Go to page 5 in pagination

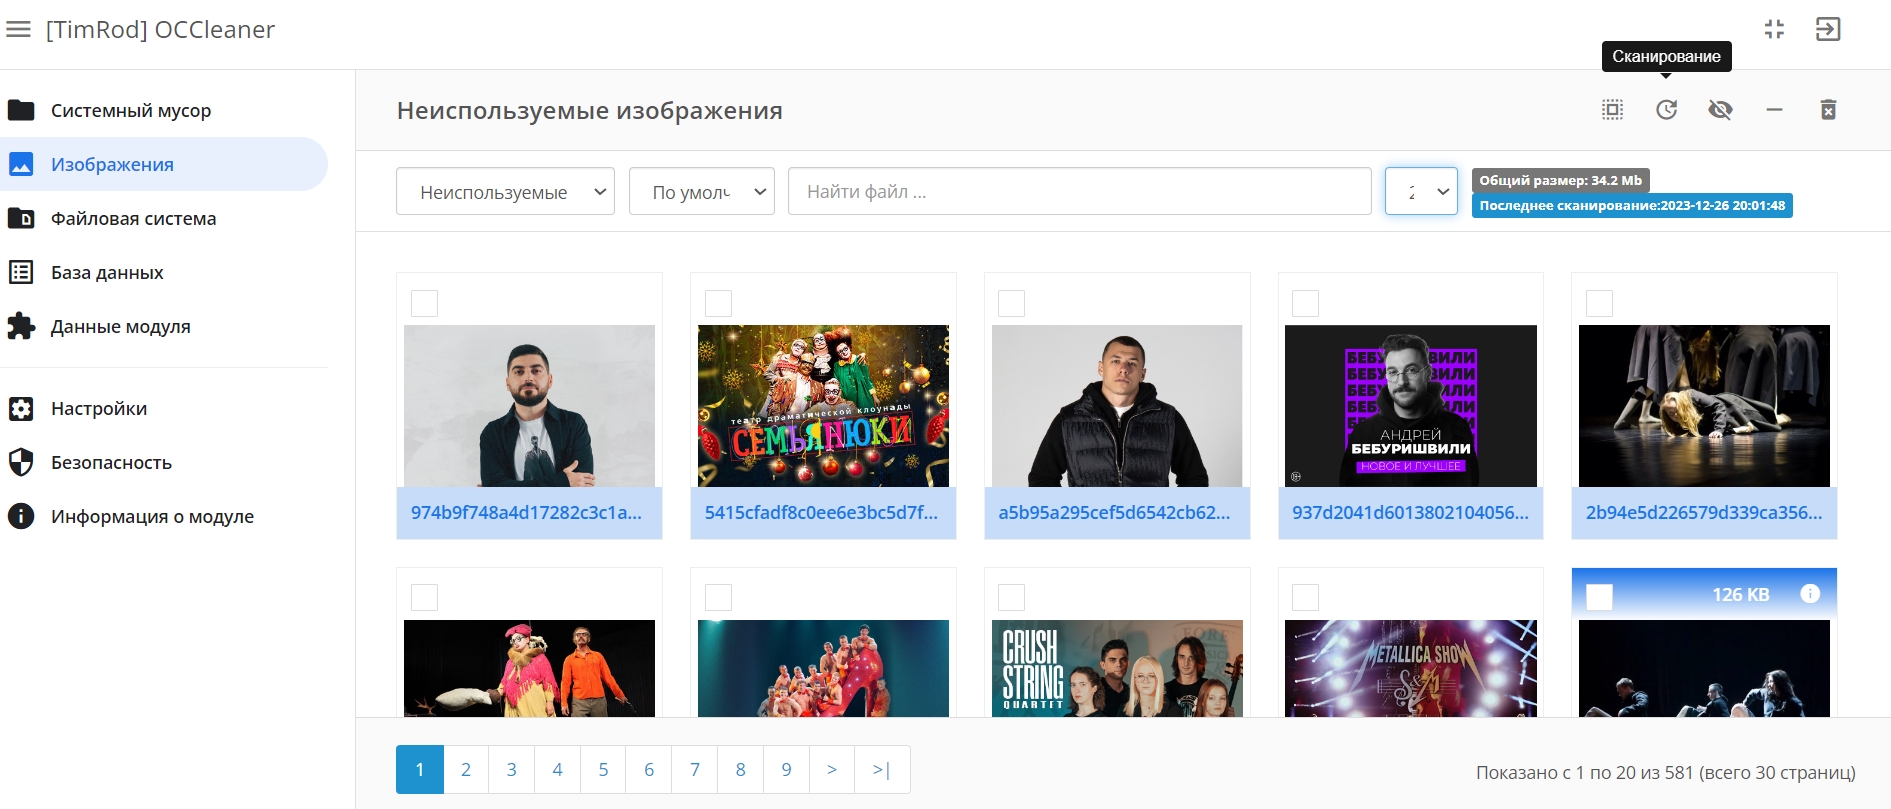click(603, 770)
